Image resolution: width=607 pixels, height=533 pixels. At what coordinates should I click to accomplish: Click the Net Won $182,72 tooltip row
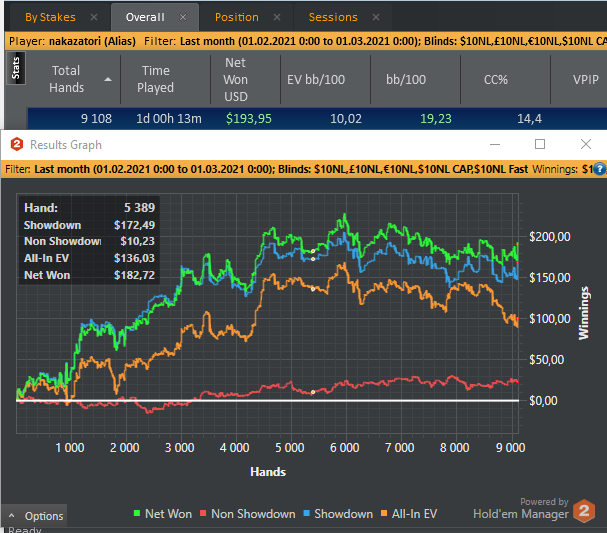point(89,275)
